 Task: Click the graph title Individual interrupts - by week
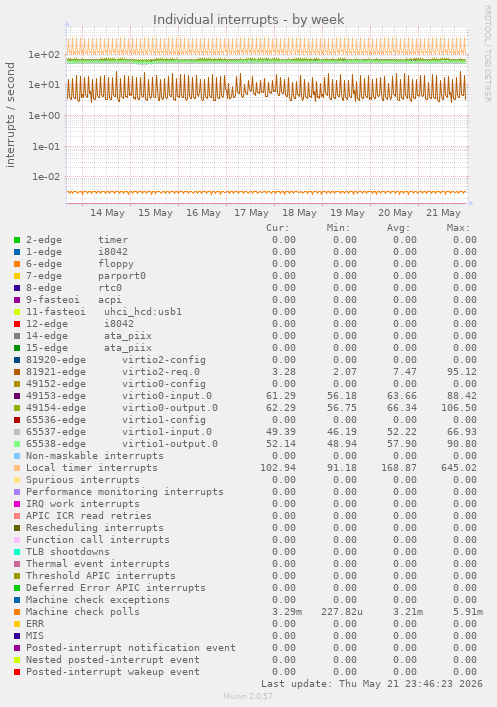(248, 20)
